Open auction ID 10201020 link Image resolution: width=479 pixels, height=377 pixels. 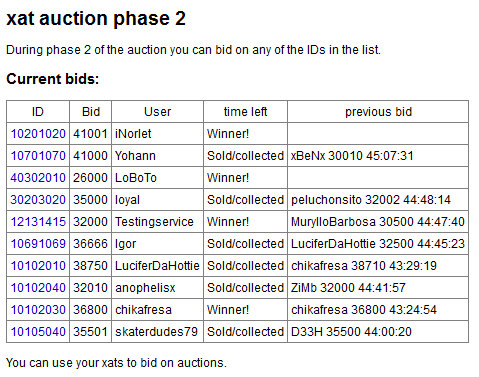(38, 134)
